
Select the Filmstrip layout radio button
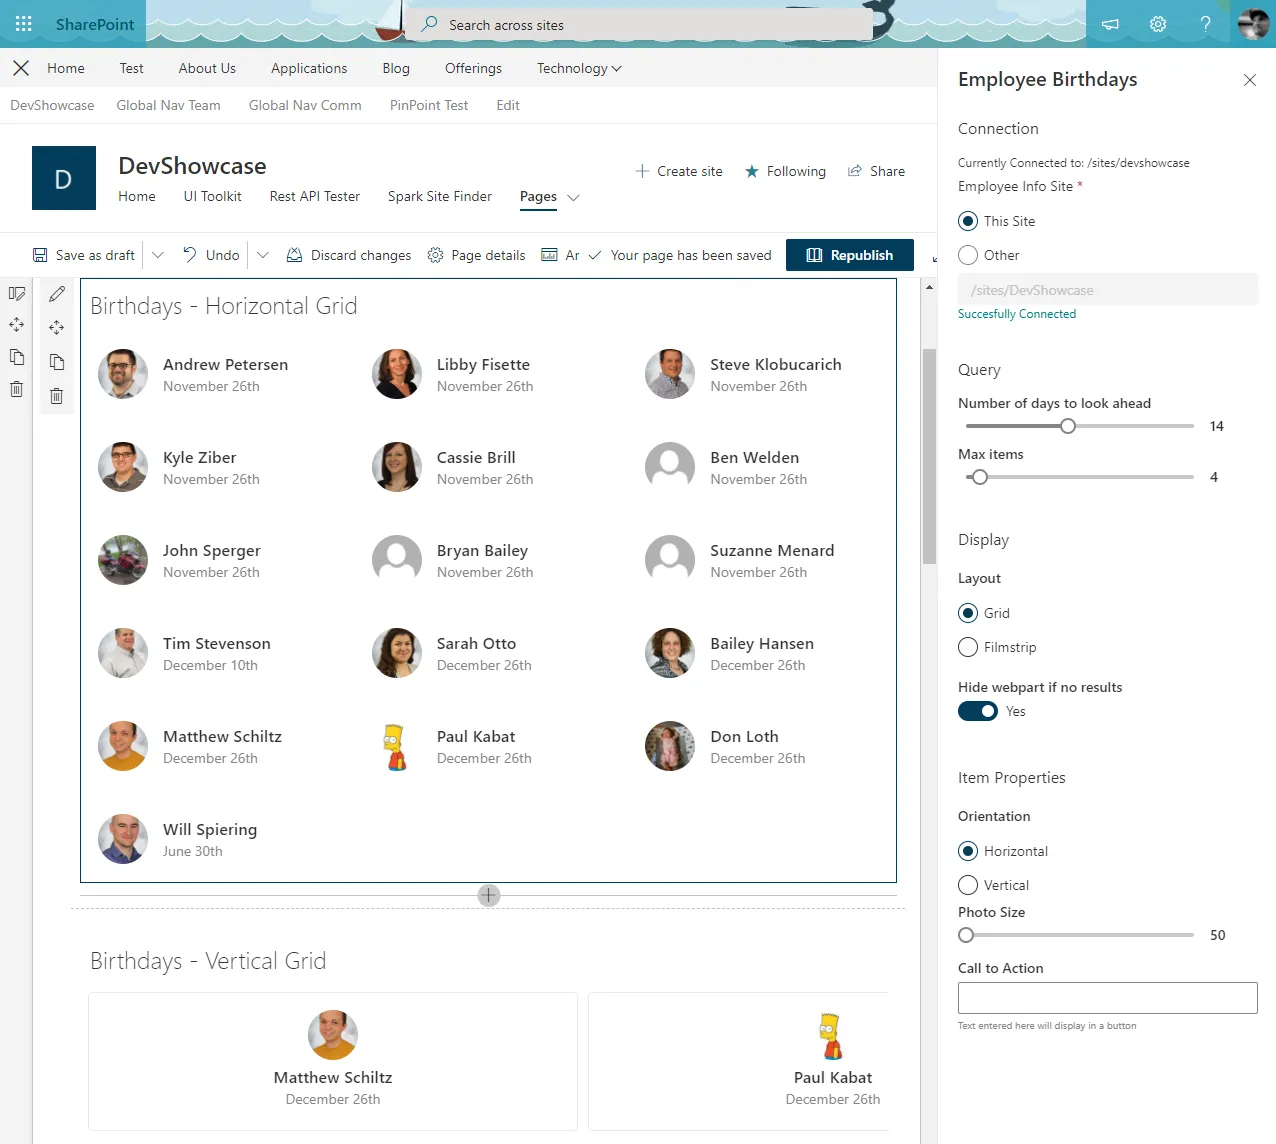(x=968, y=647)
